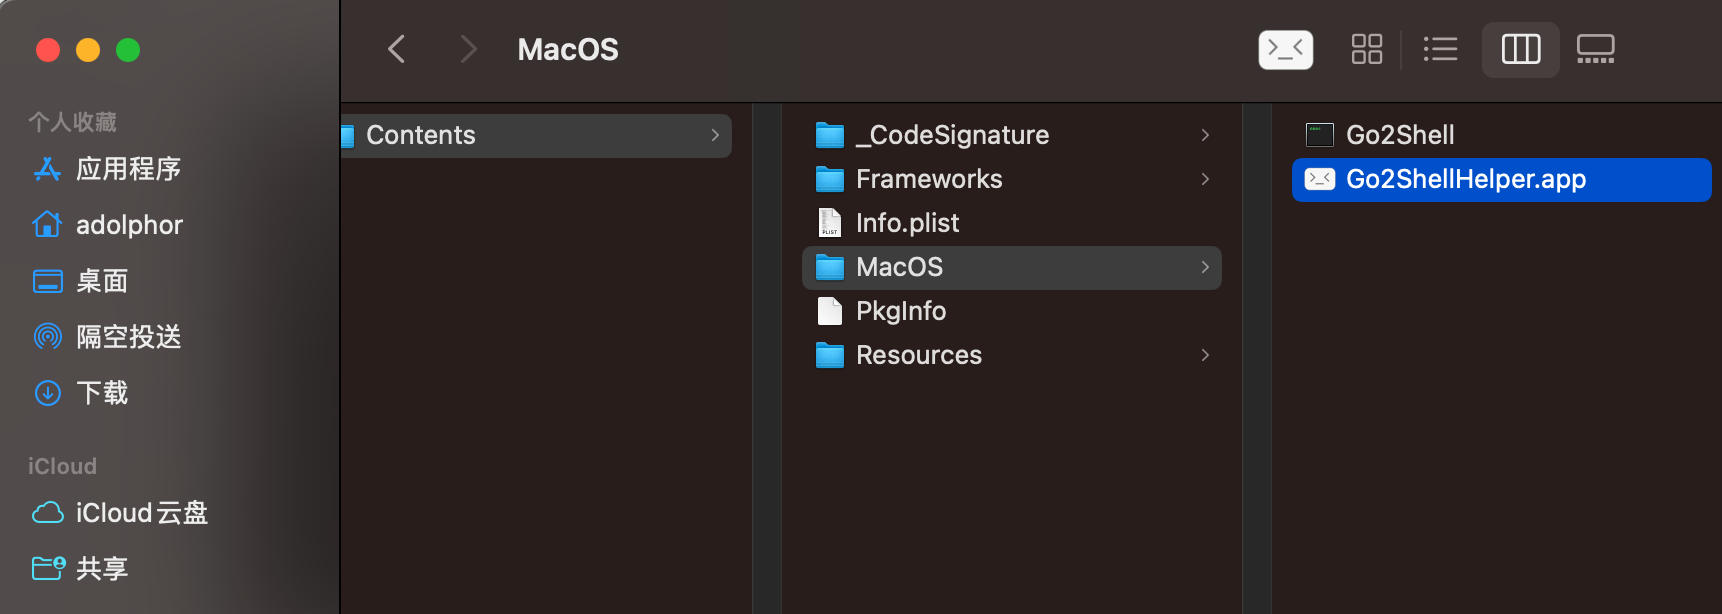Select the Frameworks name text
The height and width of the screenshot is (614, 1722).
tap(929, 179)
